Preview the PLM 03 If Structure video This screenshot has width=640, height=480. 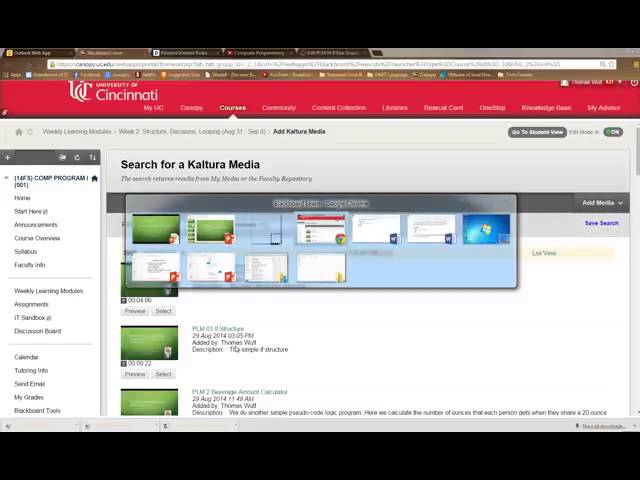[135, 374]
